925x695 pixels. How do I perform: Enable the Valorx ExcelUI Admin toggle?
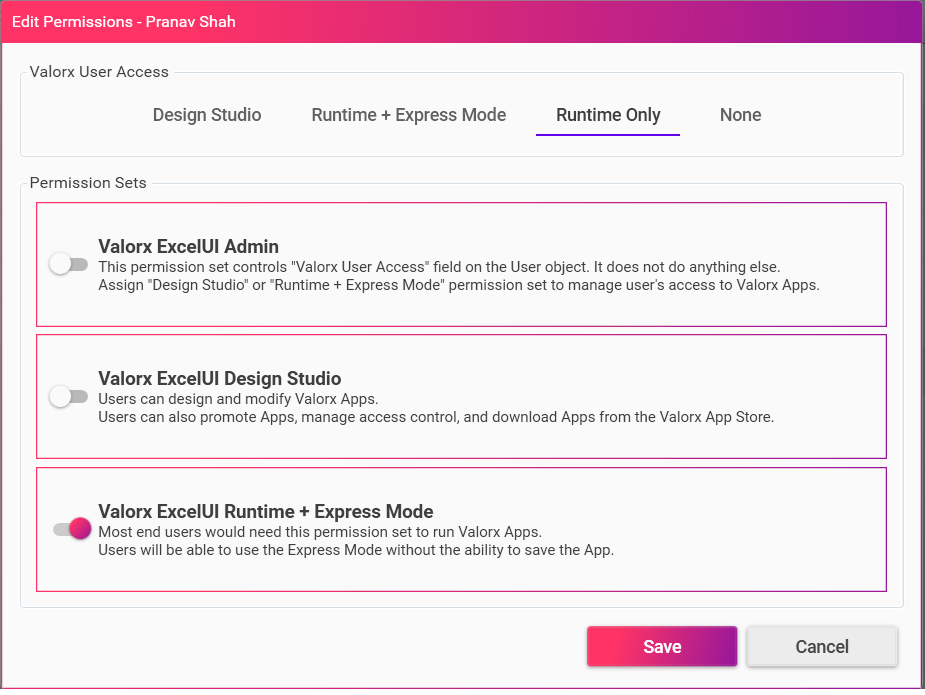[x=69, y=264]
